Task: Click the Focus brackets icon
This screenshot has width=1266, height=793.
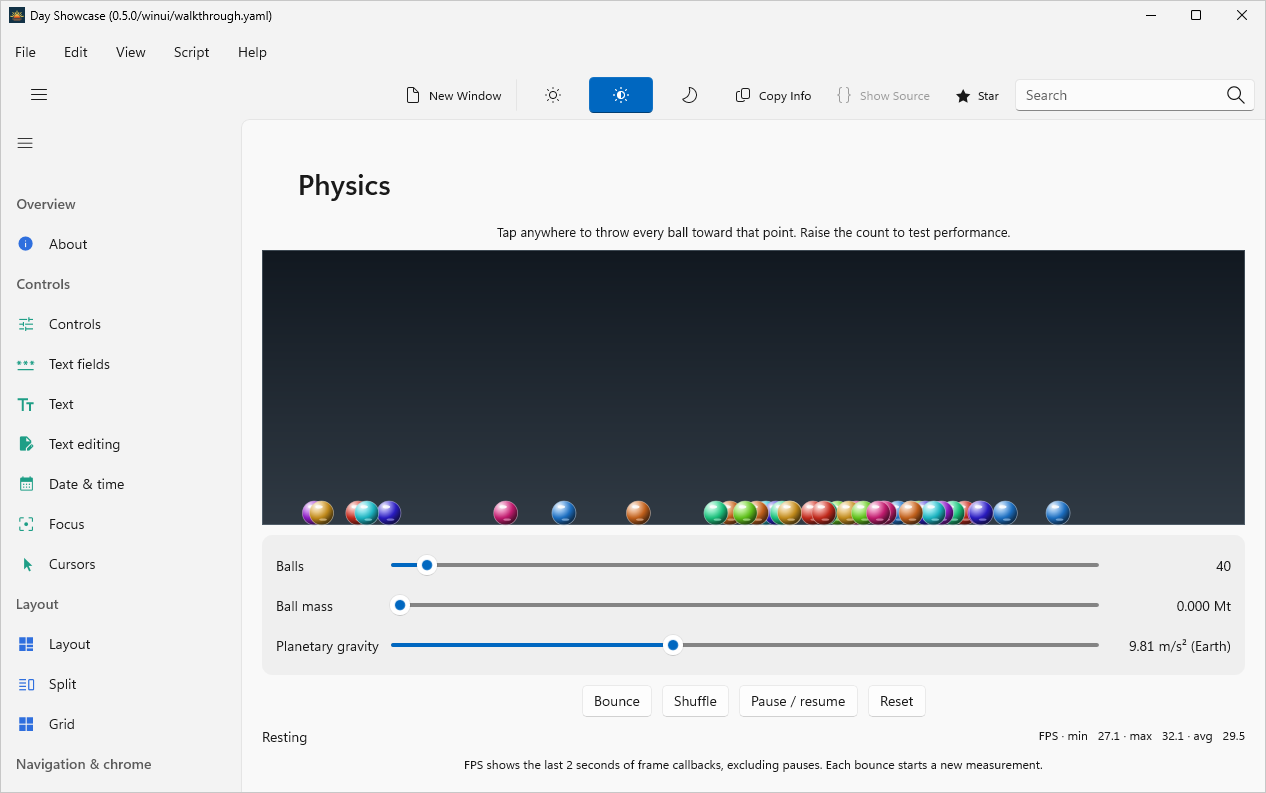Action: coord(26,524)
